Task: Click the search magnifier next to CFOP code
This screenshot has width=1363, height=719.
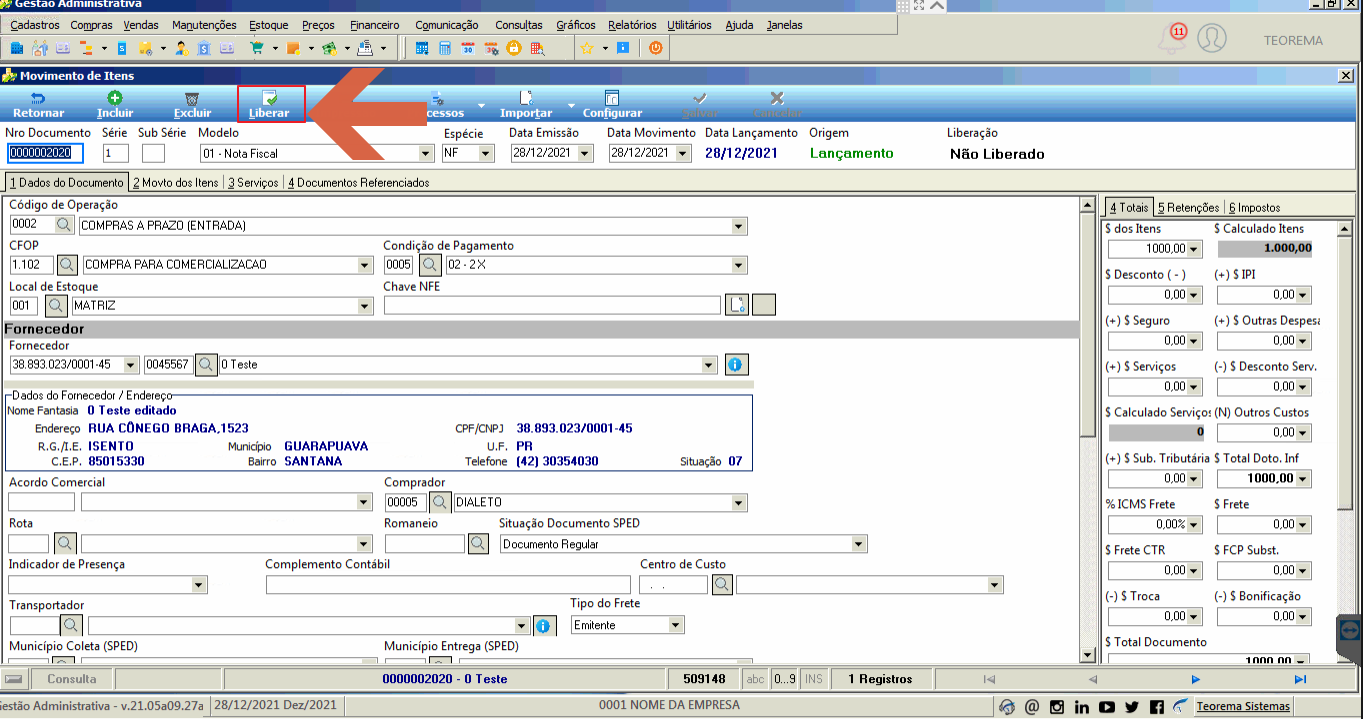Action: (x=67, y=265)
